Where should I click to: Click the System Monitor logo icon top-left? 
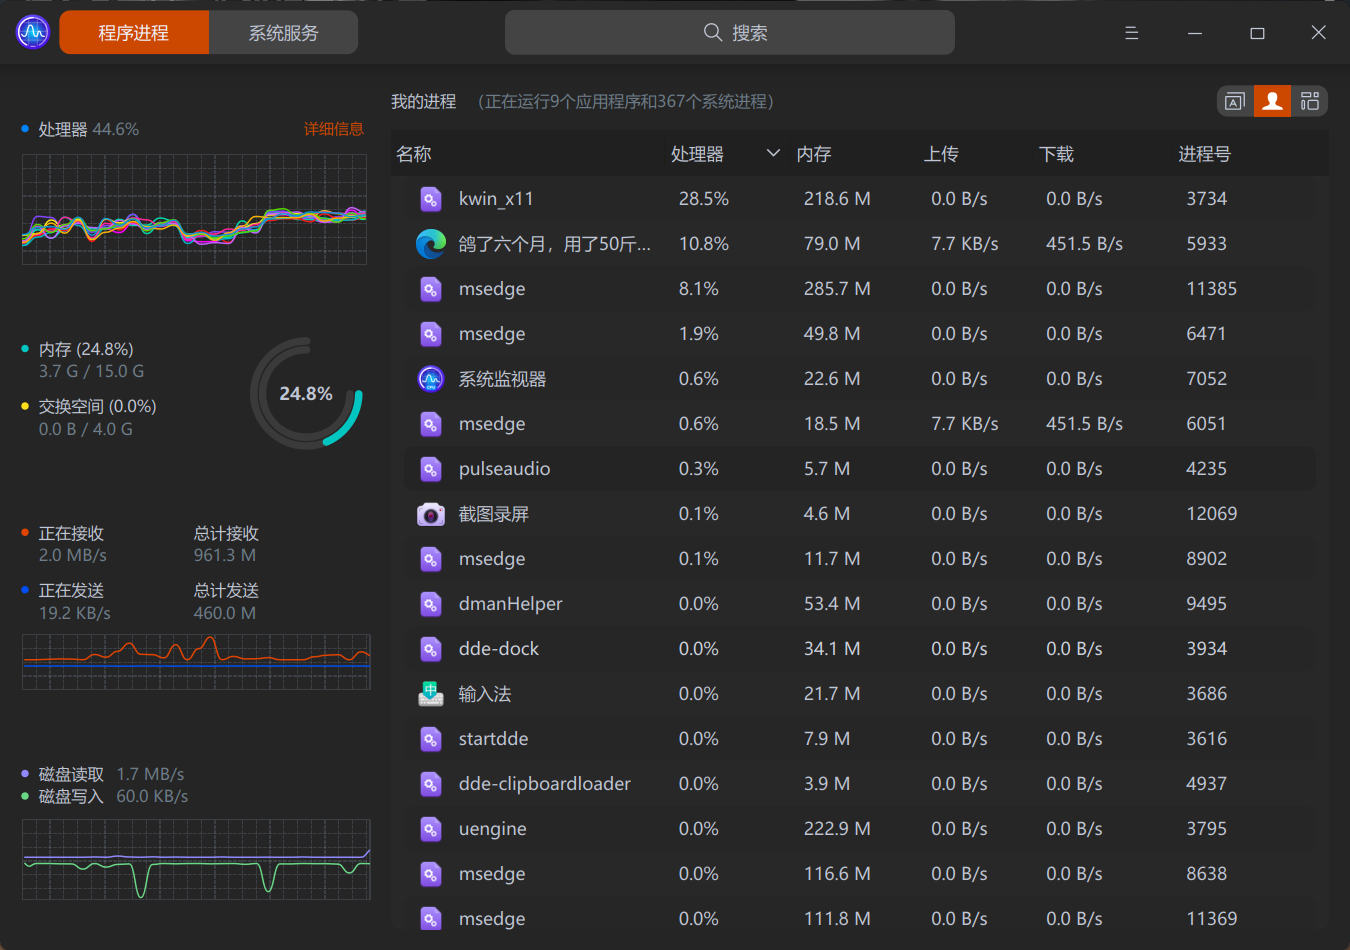click(32, 32)
